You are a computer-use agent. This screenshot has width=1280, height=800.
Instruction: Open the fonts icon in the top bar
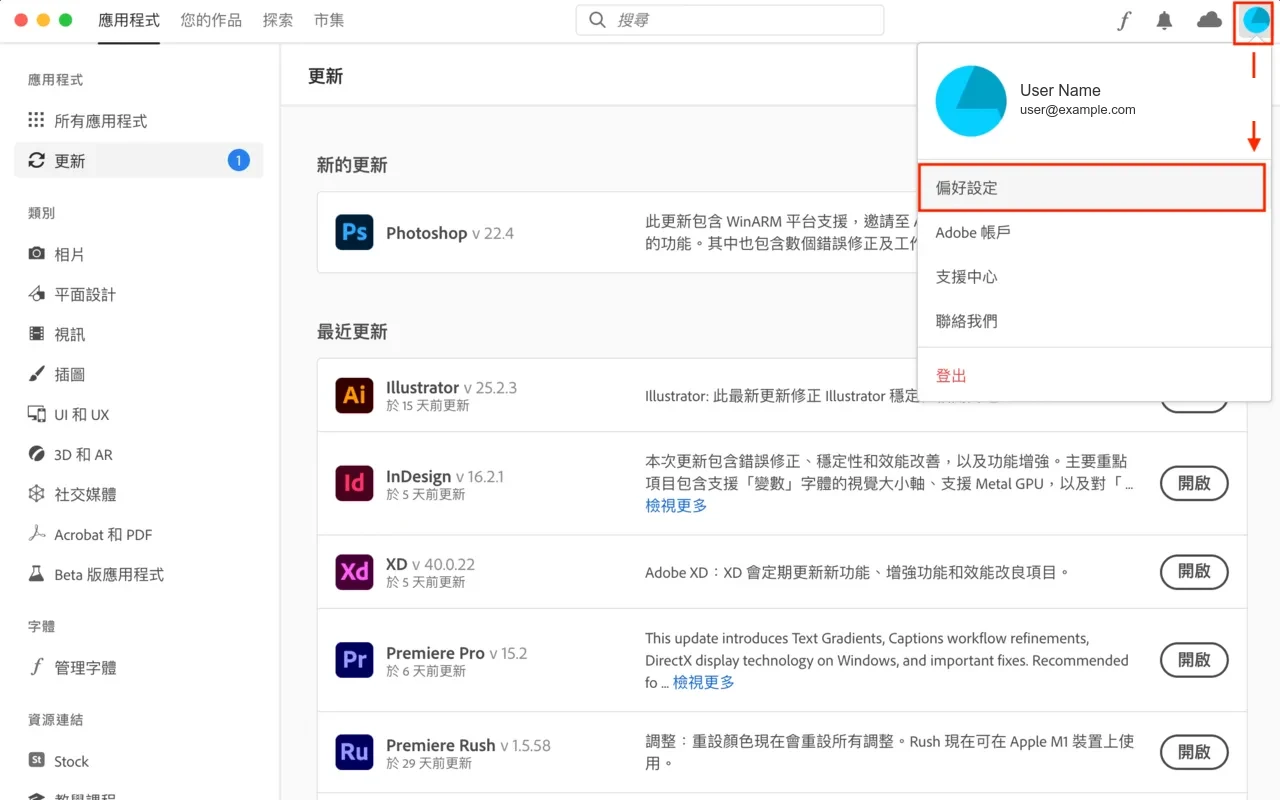point(1124,21)
